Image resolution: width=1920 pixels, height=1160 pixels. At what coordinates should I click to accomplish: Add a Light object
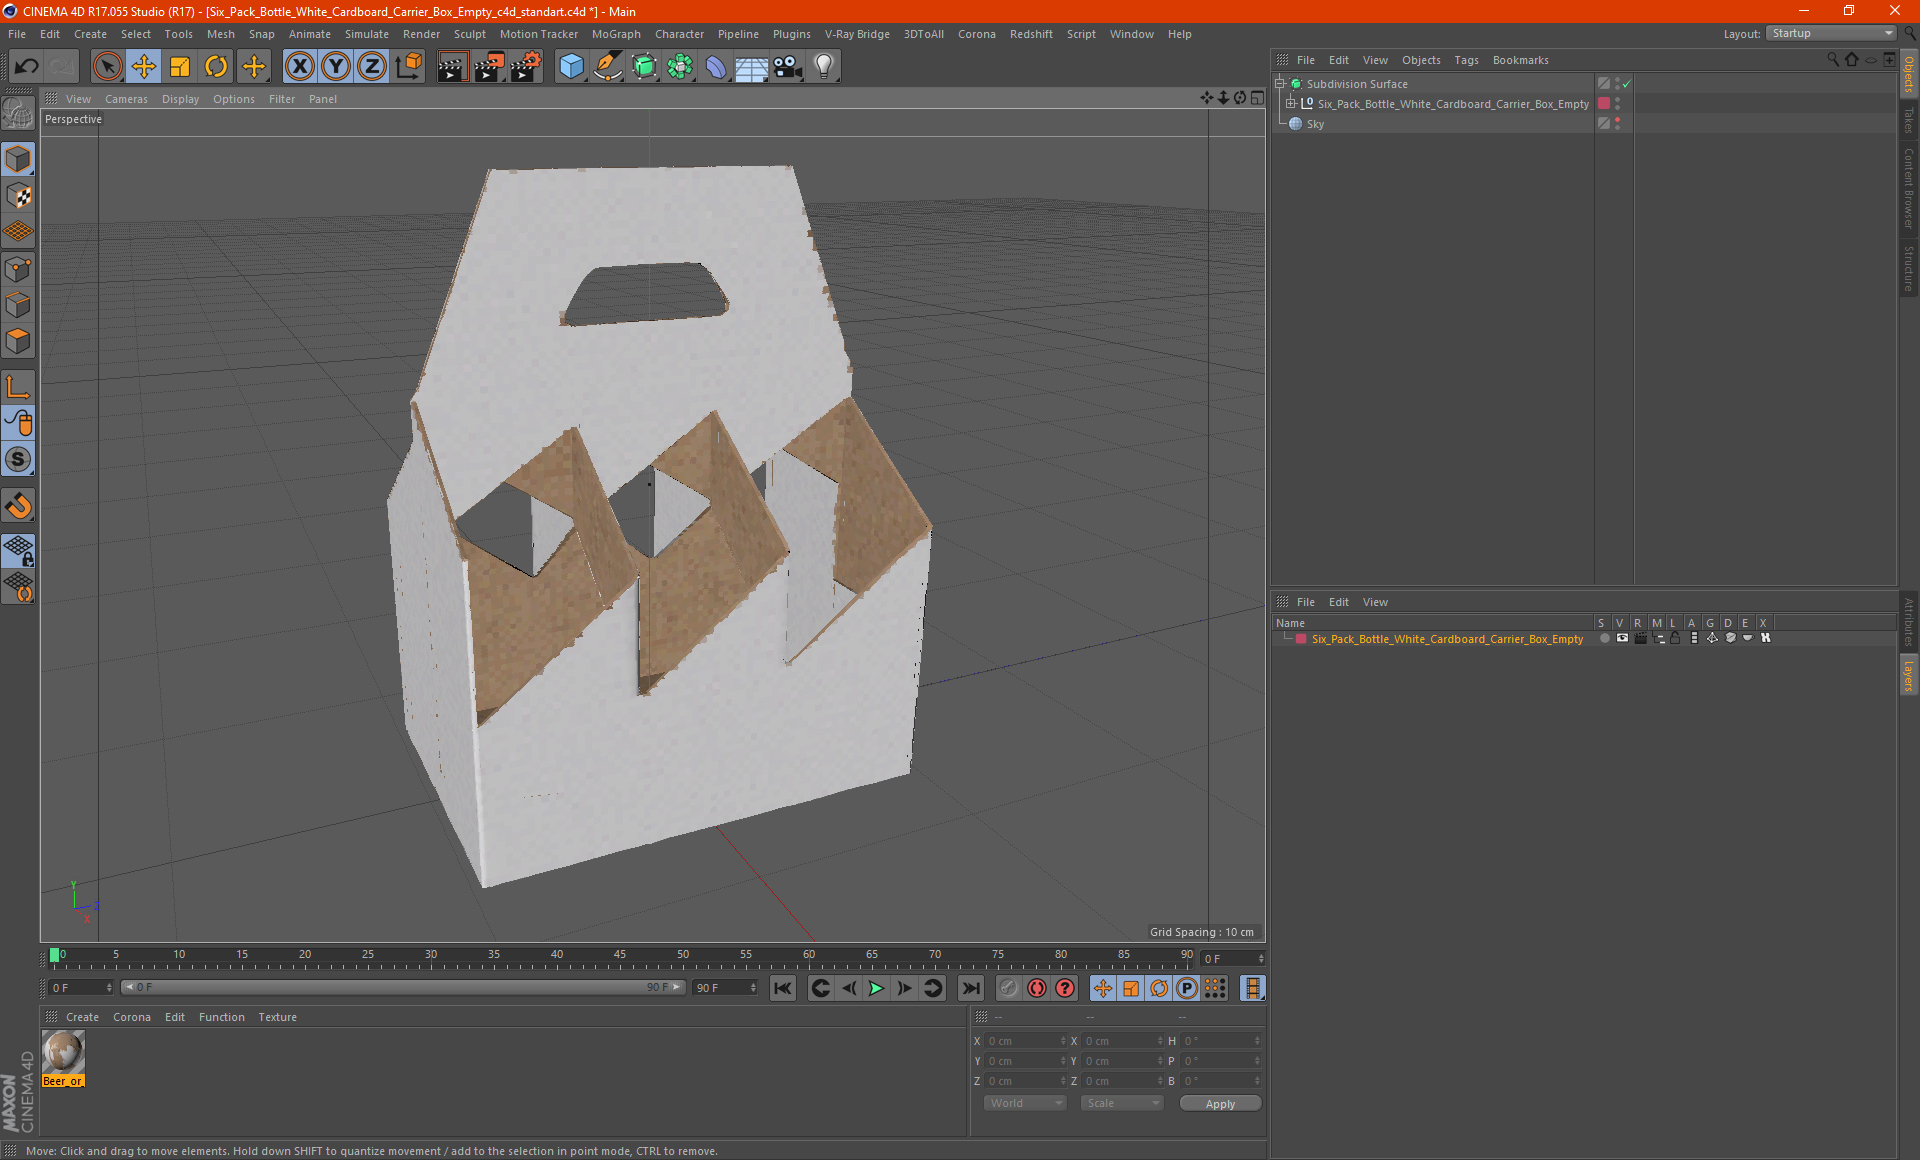coord(824,67)
